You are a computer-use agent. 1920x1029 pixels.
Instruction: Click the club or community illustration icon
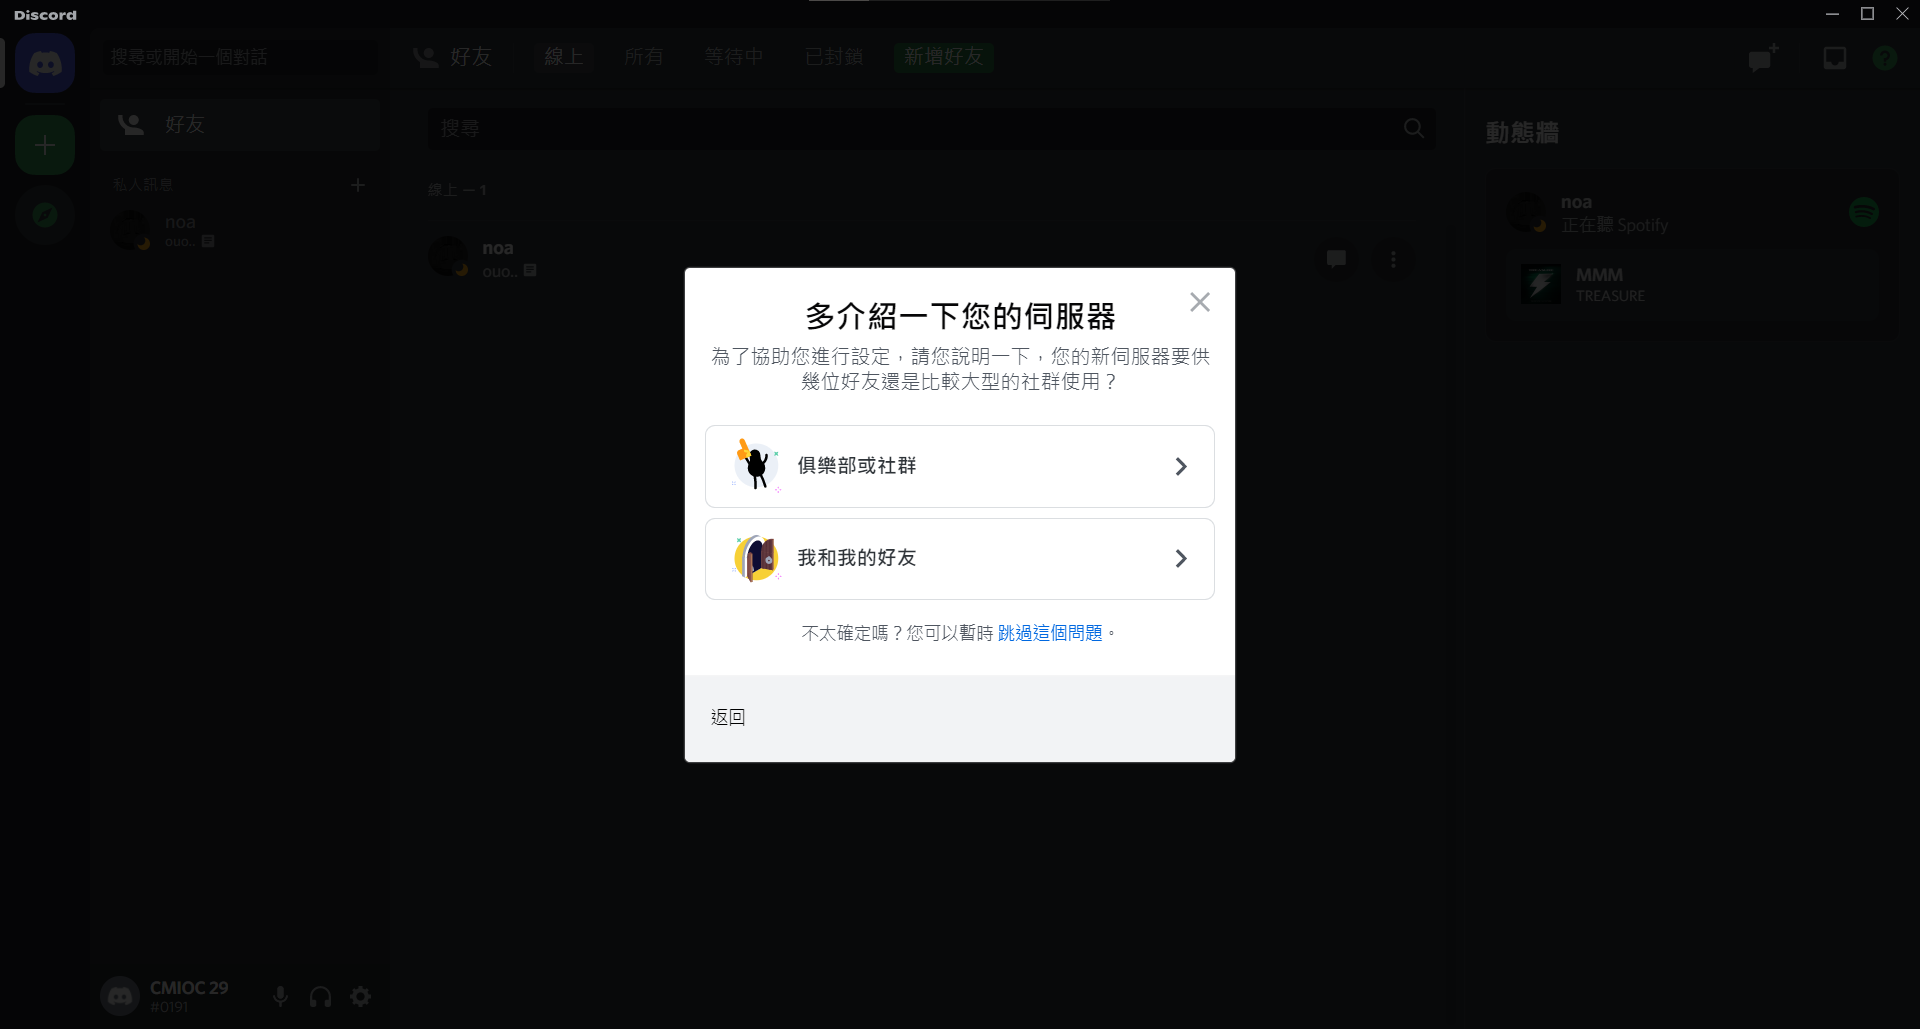[x=756, y=465]
